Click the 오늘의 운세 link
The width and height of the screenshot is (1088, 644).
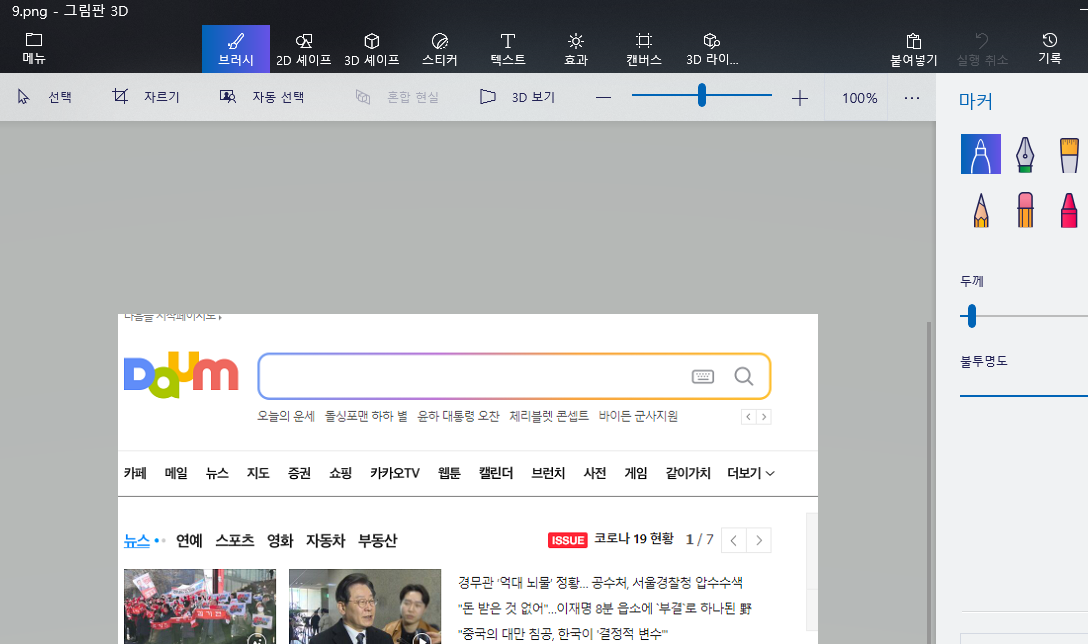(286, 416)
